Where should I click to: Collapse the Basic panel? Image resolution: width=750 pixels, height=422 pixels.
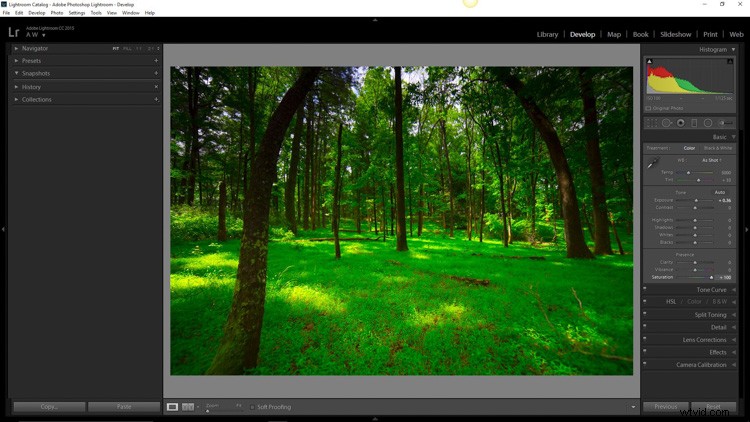click(733, 137)
